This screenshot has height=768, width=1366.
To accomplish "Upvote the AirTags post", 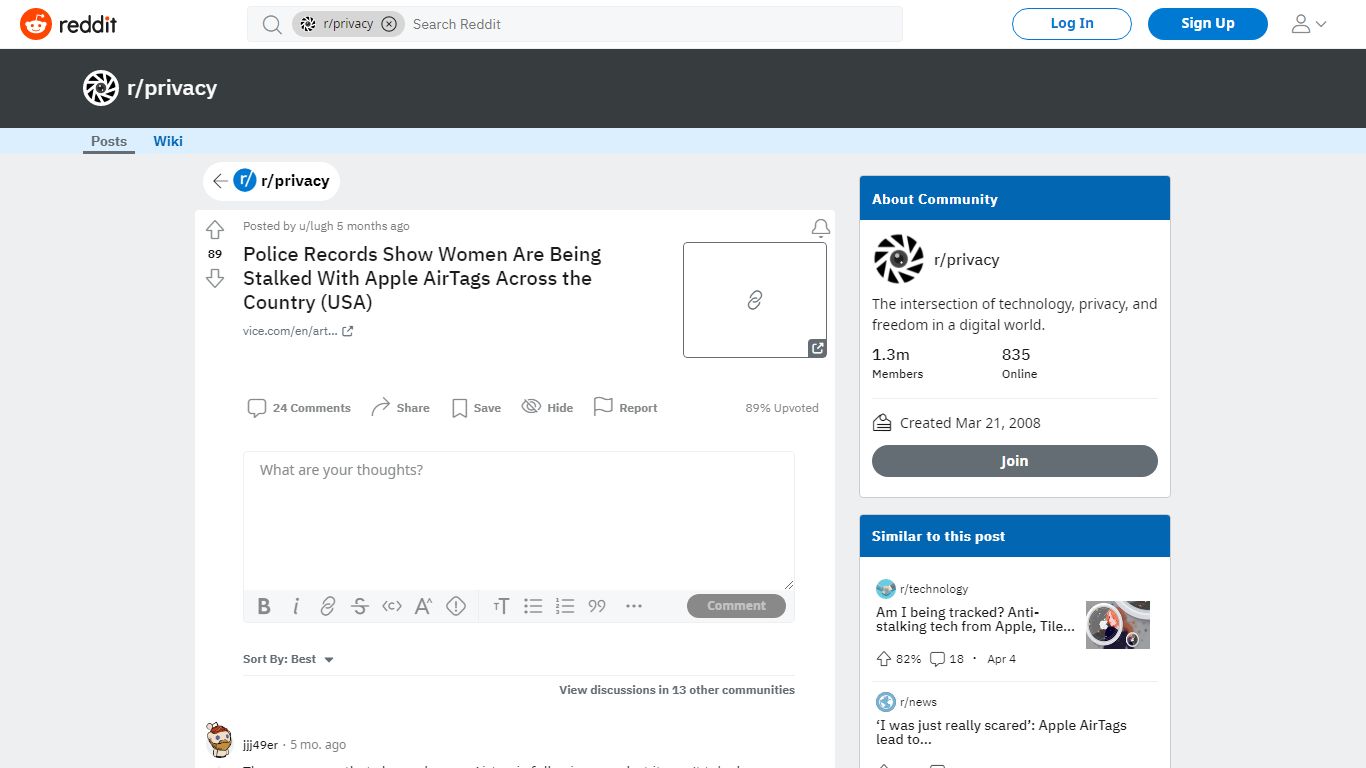I will pyautogui.click(x=215, y=230).
